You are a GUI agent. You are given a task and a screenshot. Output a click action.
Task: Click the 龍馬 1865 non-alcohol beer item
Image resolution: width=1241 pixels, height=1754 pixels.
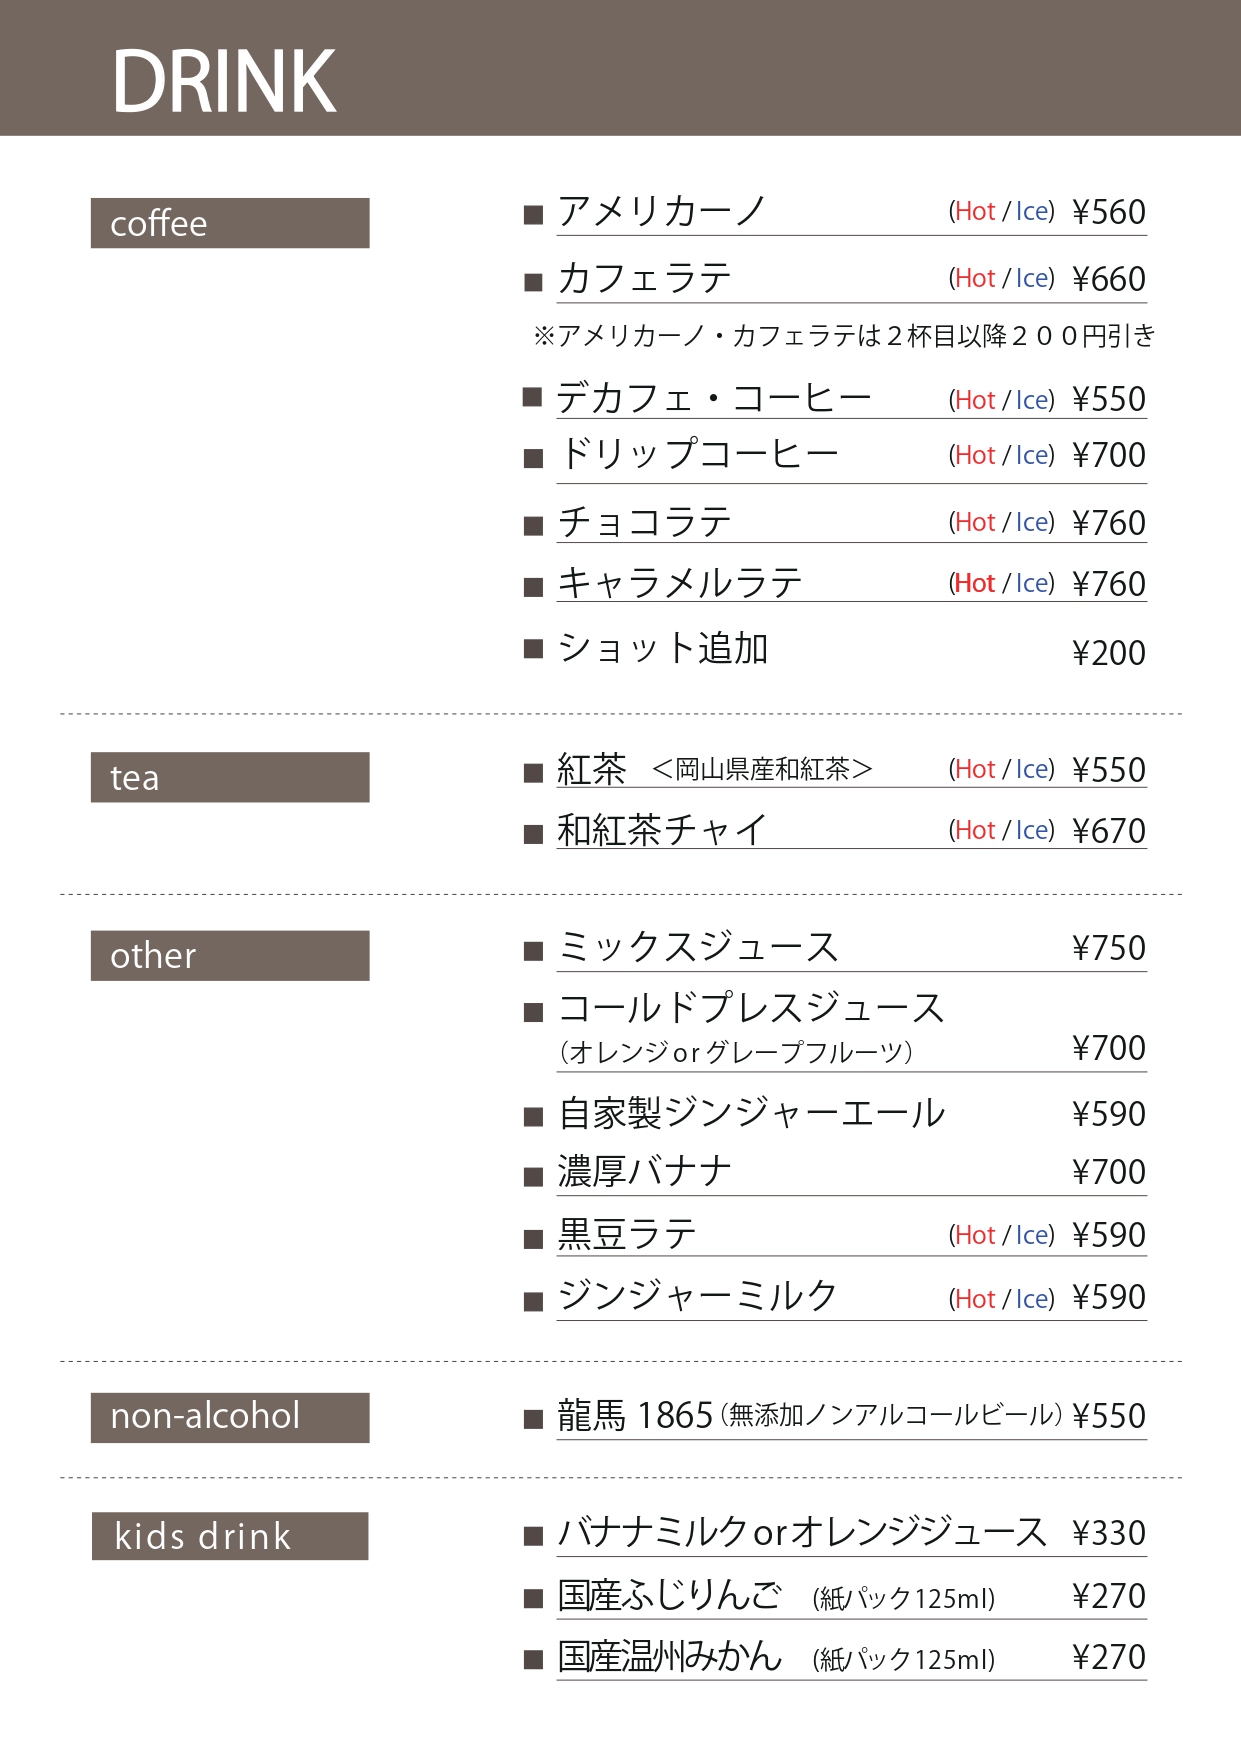(634, 1416)
